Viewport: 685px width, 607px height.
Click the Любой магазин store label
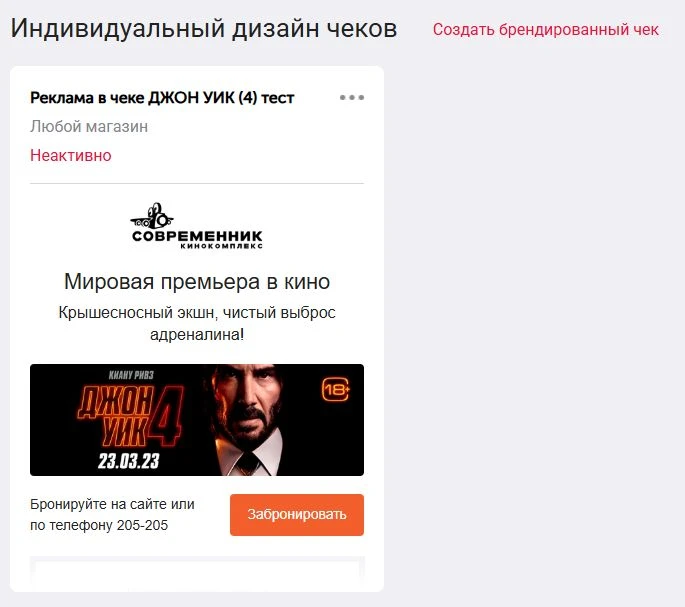89,127
